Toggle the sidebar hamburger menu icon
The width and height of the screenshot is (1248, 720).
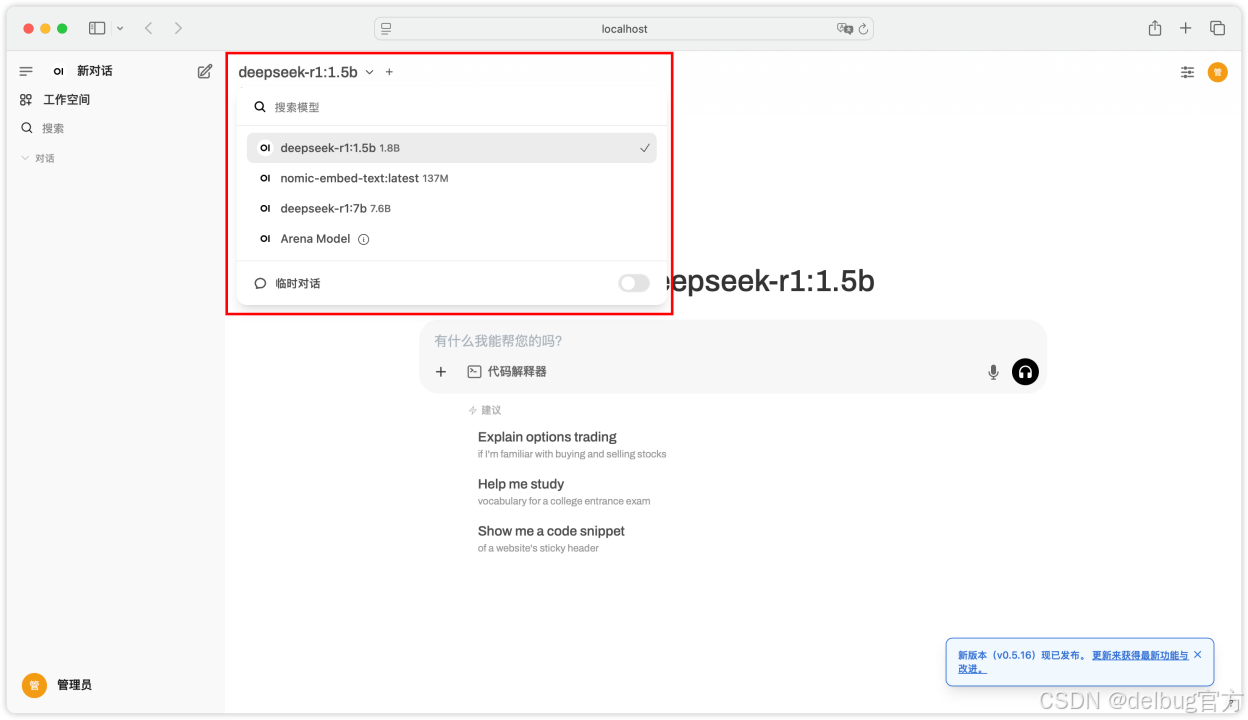pos(26,71)
